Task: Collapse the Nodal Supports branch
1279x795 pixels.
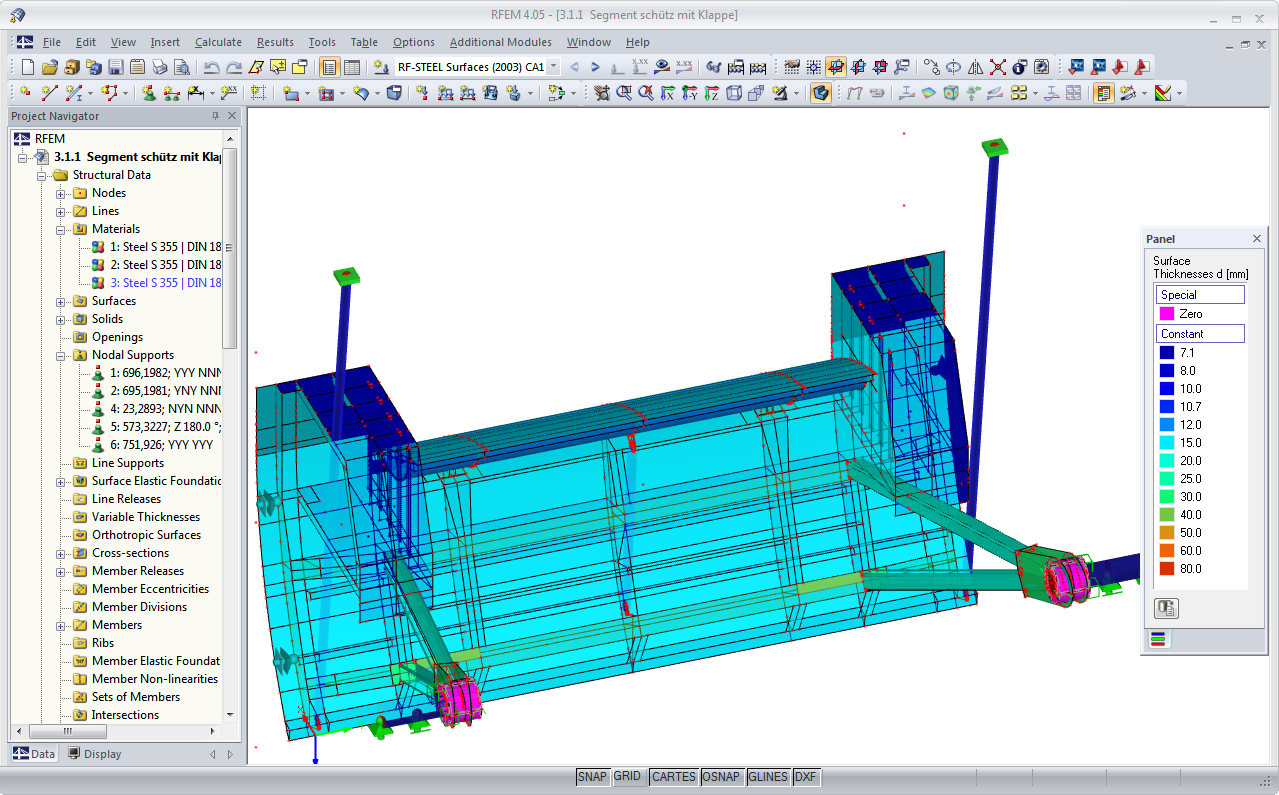Action: (x=58, y=354)
